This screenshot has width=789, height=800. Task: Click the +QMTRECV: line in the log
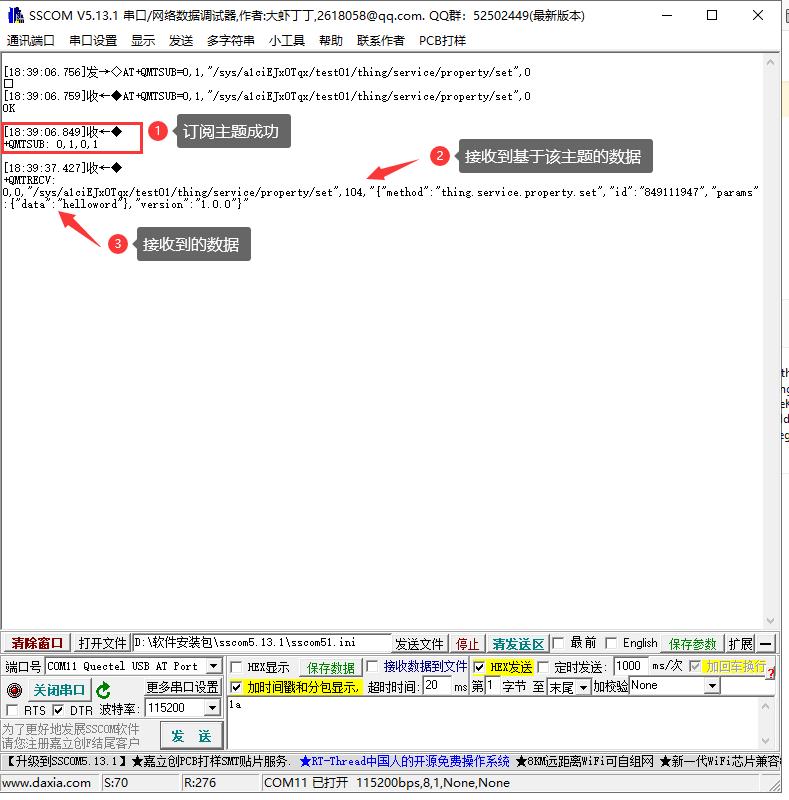coord(29,180)
